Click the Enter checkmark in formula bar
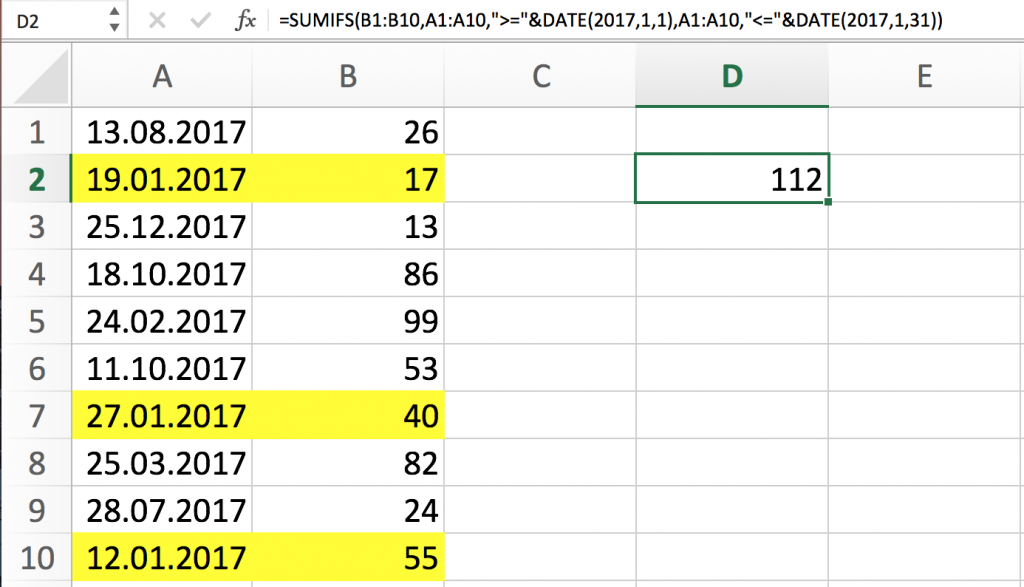This screenshot has height=587, width=1024. tap(200, 21)
